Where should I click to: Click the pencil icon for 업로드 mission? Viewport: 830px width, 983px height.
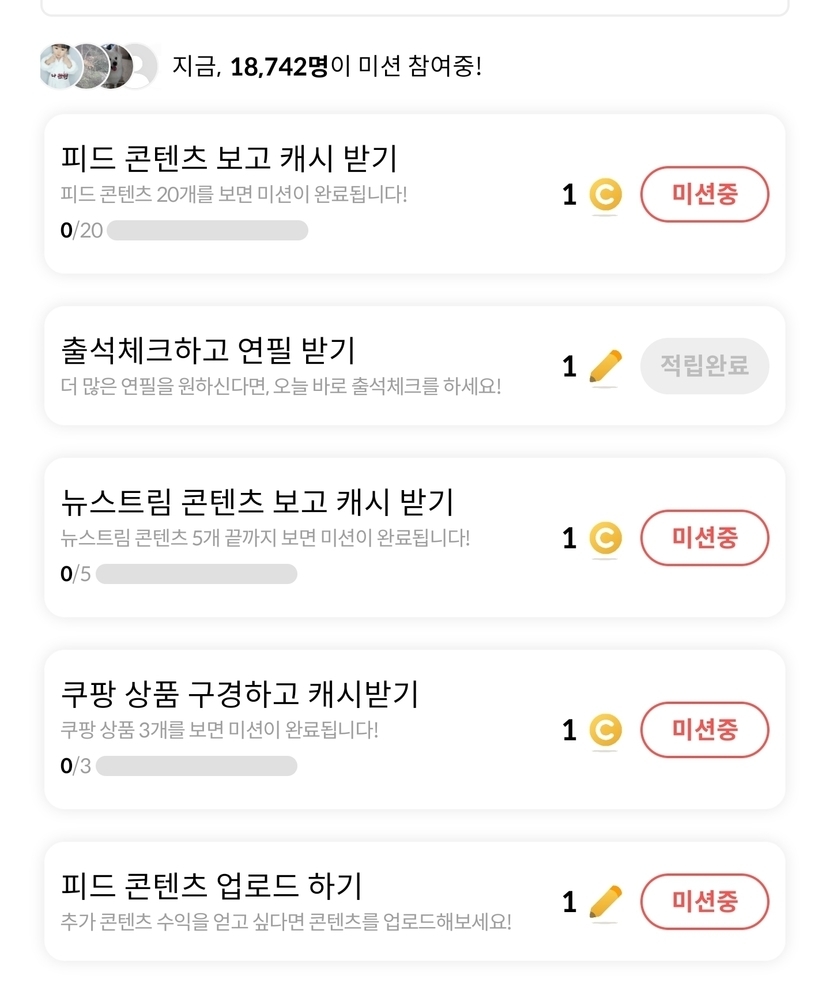point(605,902)
